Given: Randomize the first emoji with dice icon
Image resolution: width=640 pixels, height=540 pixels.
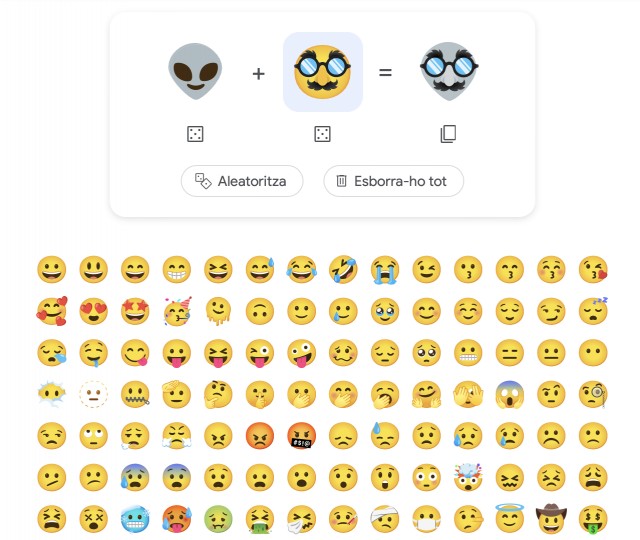Looking at the screenshot, I should pos(195,134).
